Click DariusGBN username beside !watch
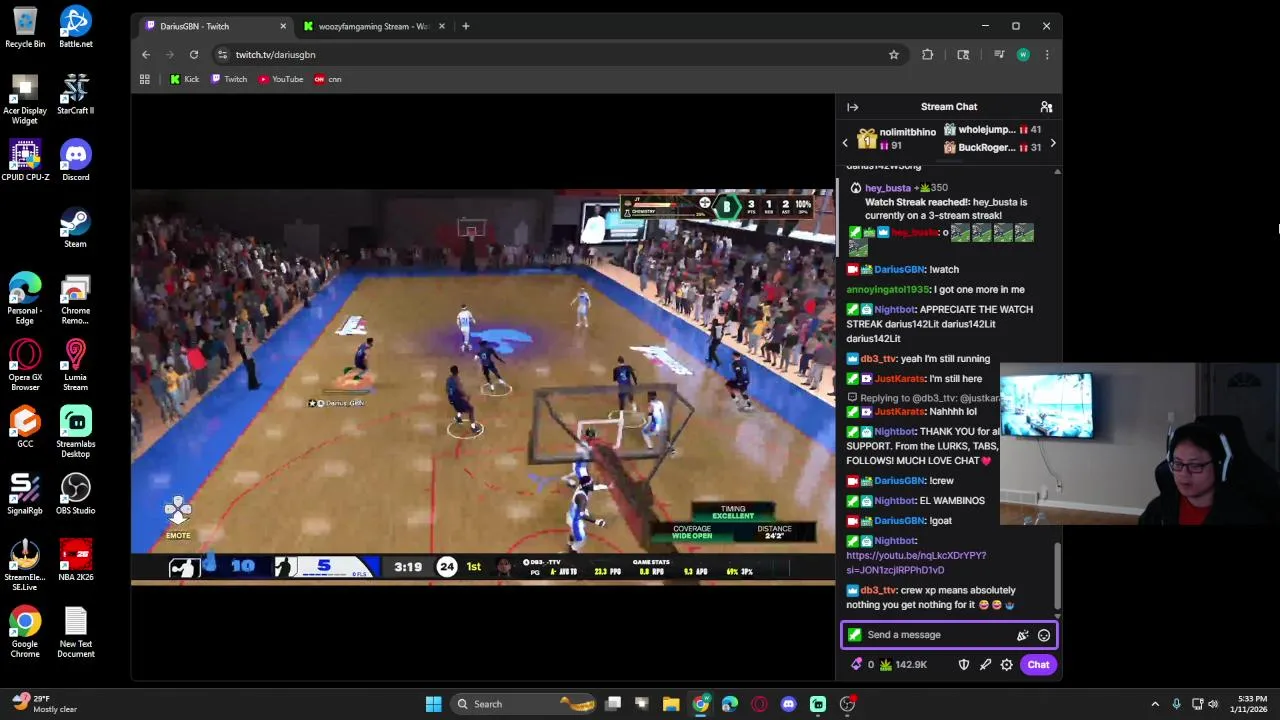The height and width of the screenshot is (720, 1280). pos(899,269)
